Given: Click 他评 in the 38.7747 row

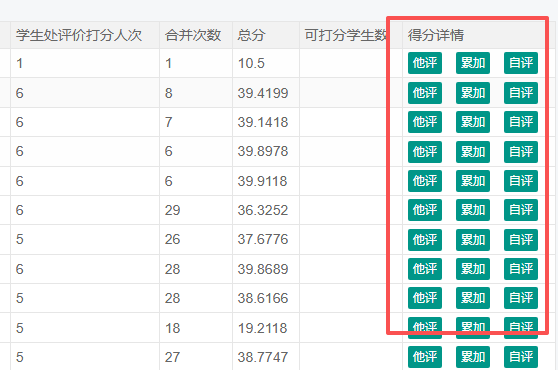Looking at the screenshot, I should click(425, 357).
